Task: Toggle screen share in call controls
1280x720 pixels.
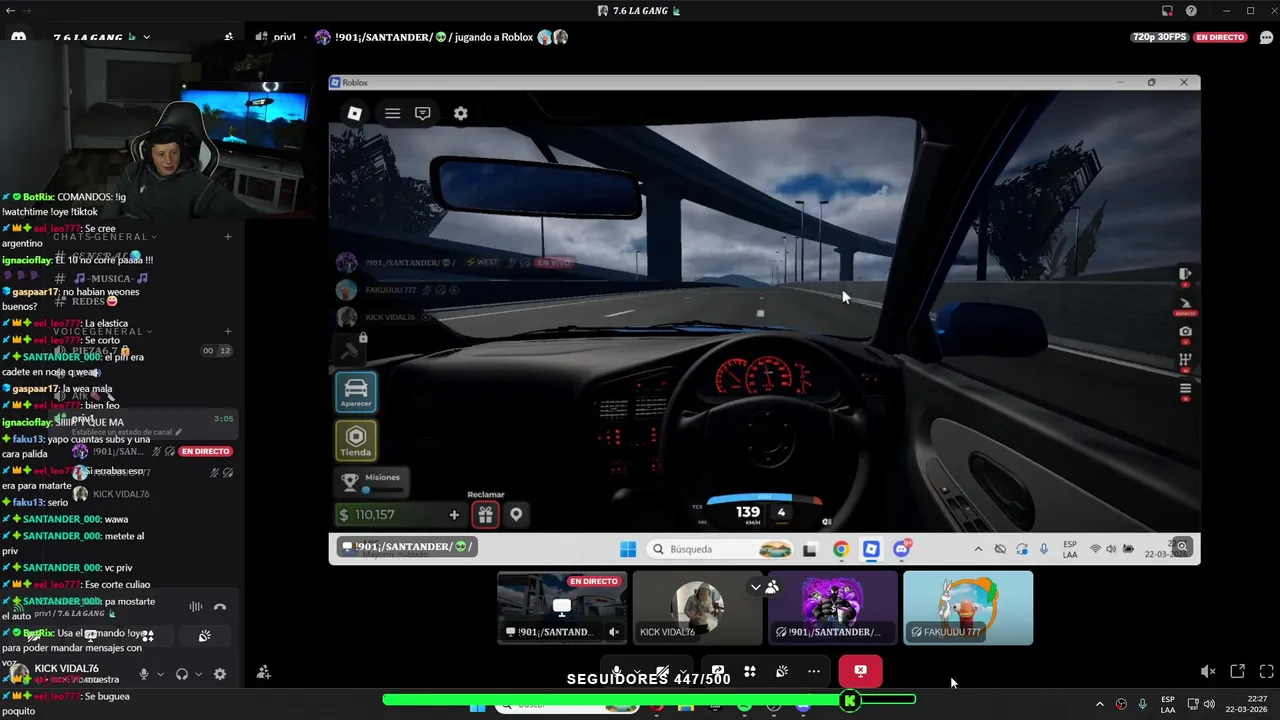Action: coord(718,672)
